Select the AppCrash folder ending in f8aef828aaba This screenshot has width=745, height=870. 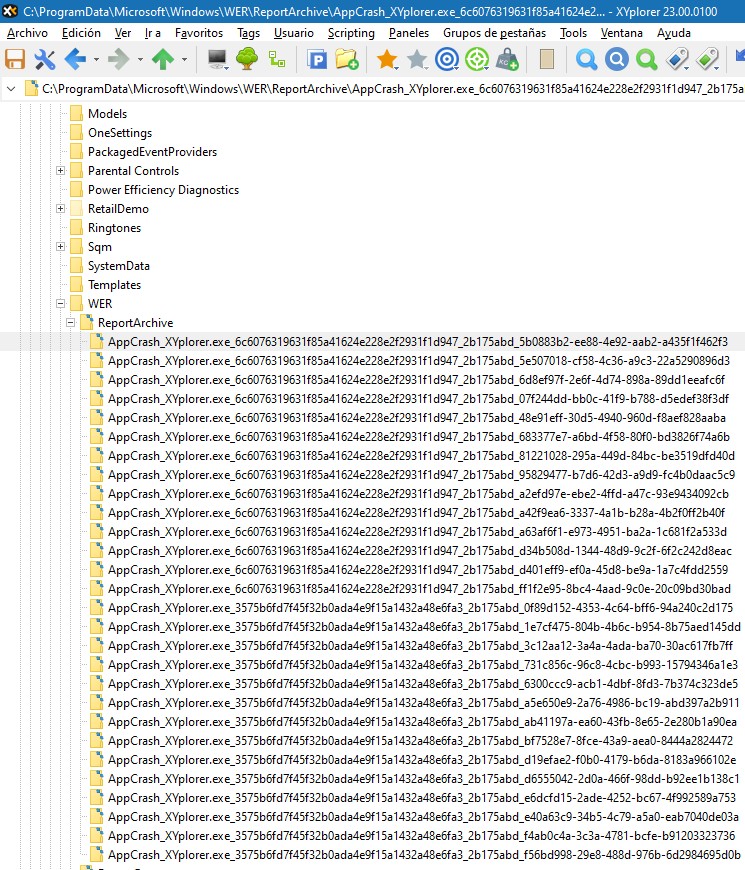click(417, 418)
